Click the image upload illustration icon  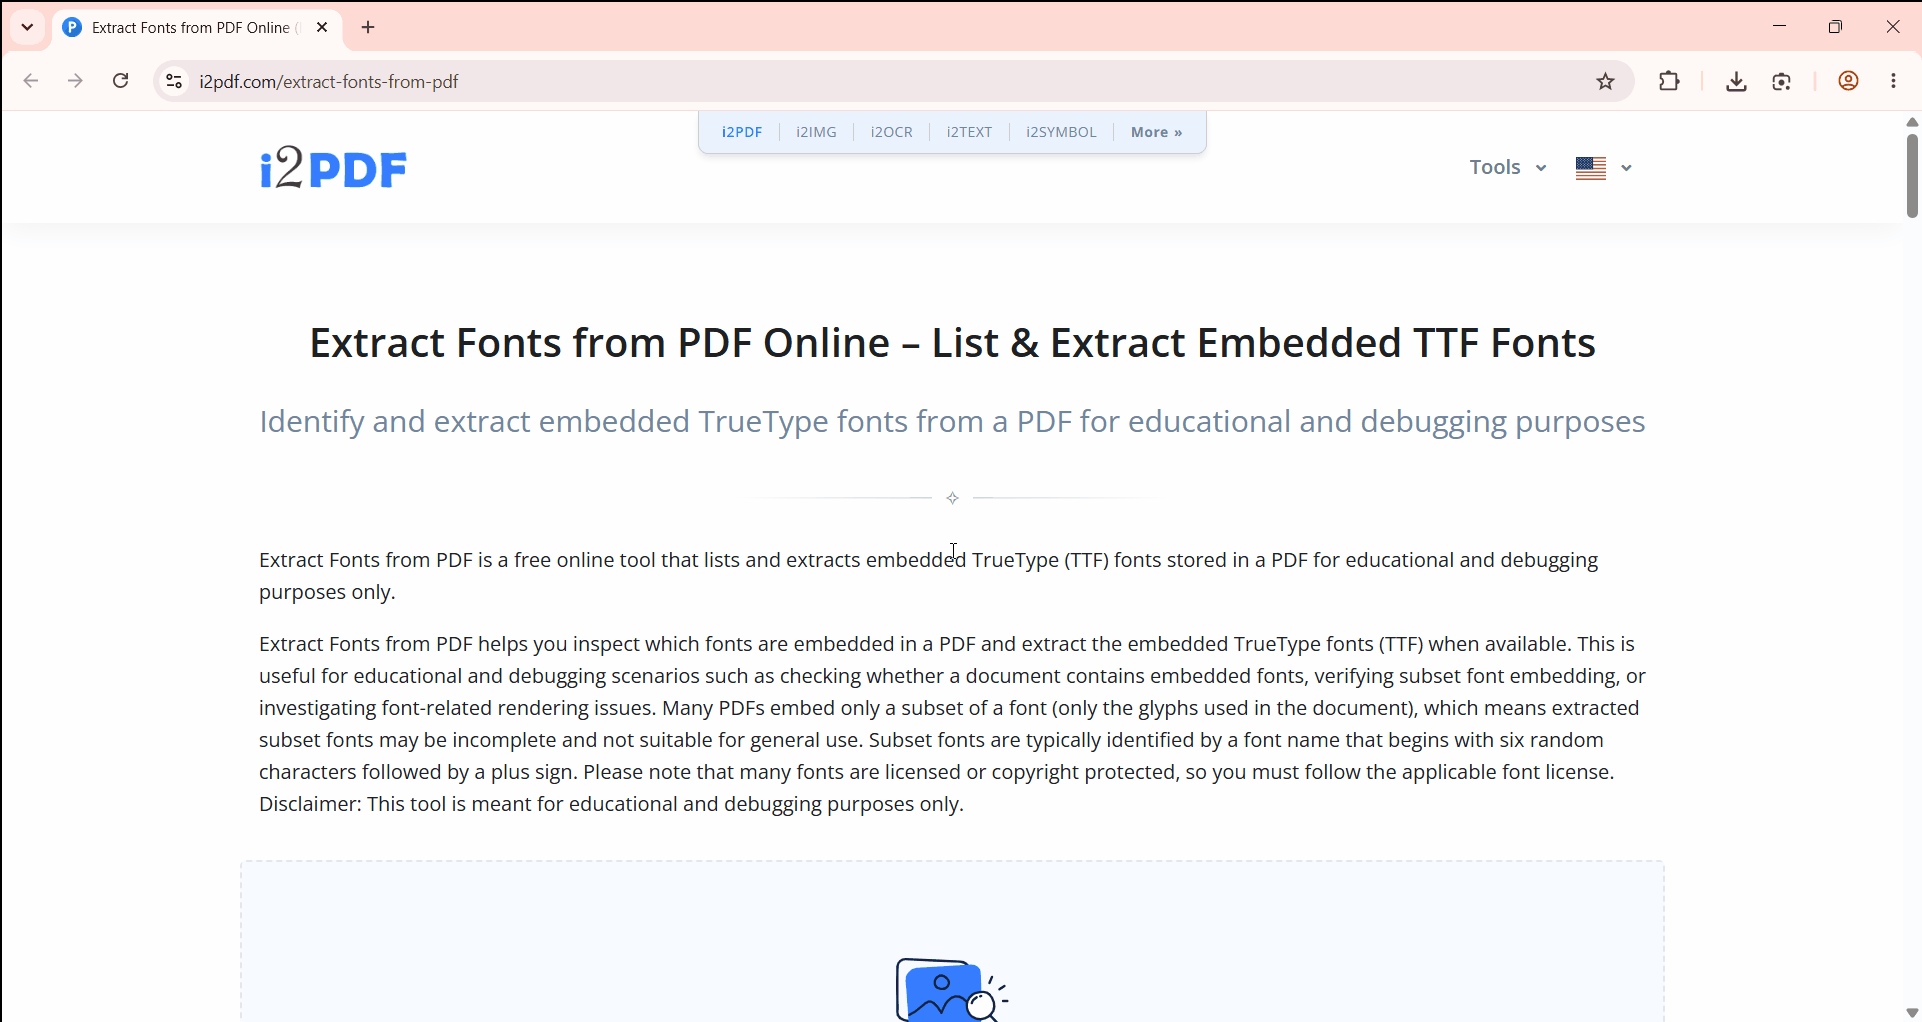point(951,989)
